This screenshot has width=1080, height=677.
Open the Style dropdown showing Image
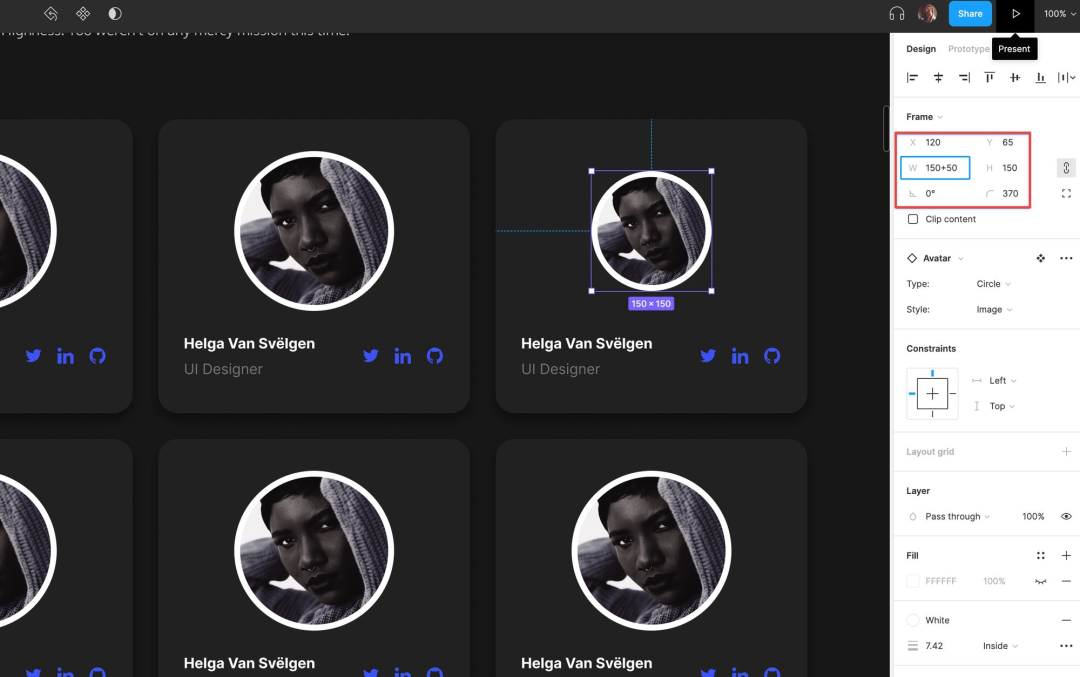[994, 310]
